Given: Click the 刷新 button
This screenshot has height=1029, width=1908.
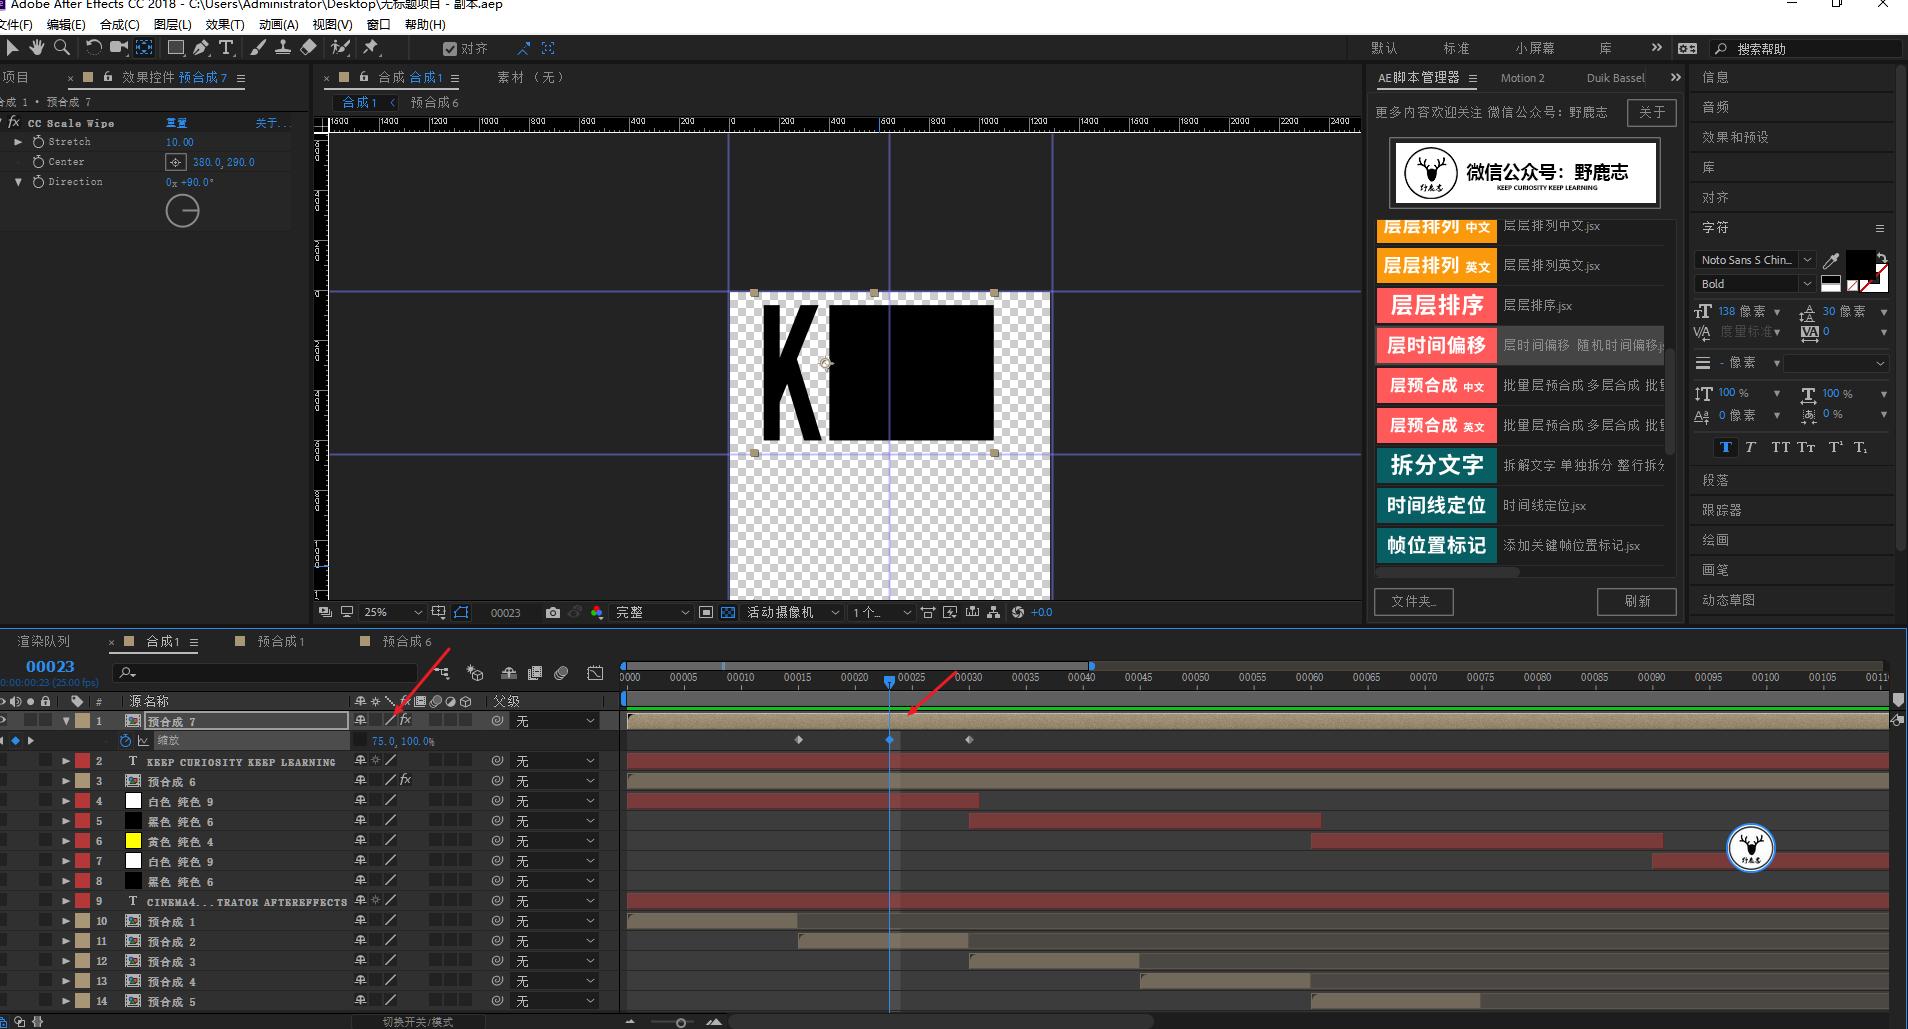Looking at the screenshot, I should [1636, 601].
